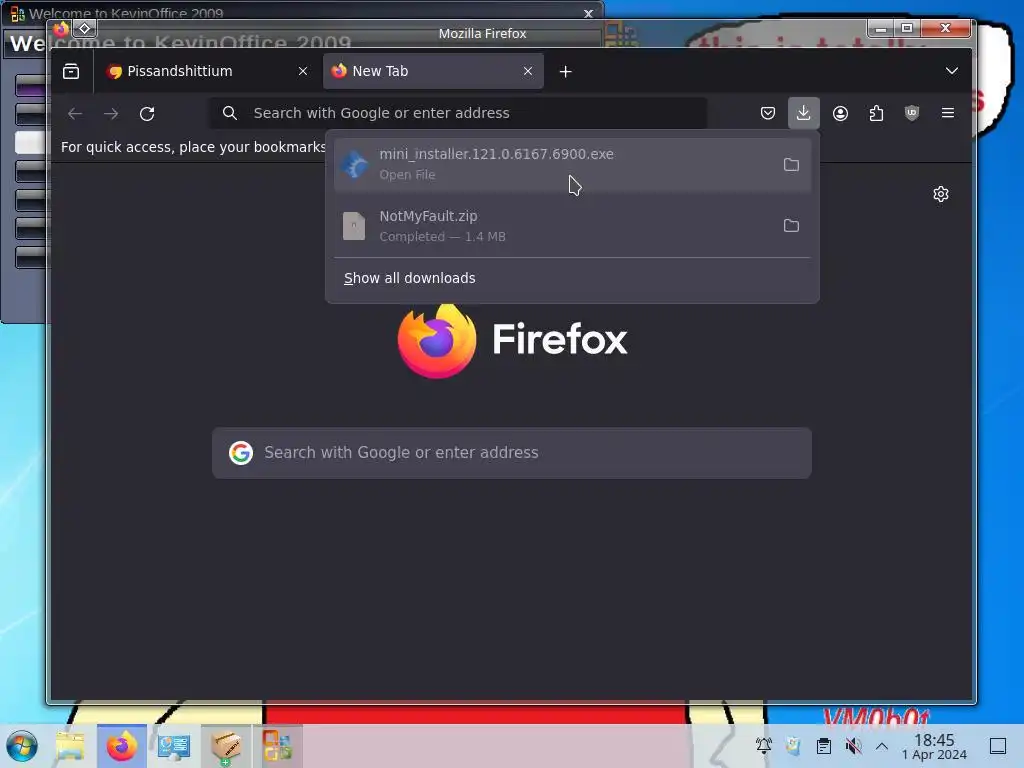
Task: Open the Firefox View tab list icon
Action: (x=71, y=71)
